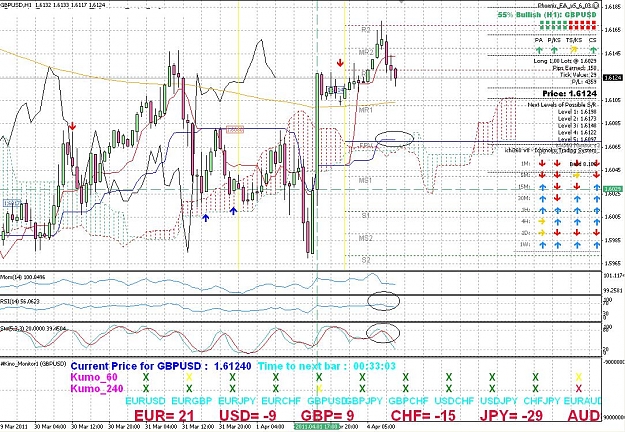Click the S2 pivot level label
625x432 pixels.
click(366, 260)
